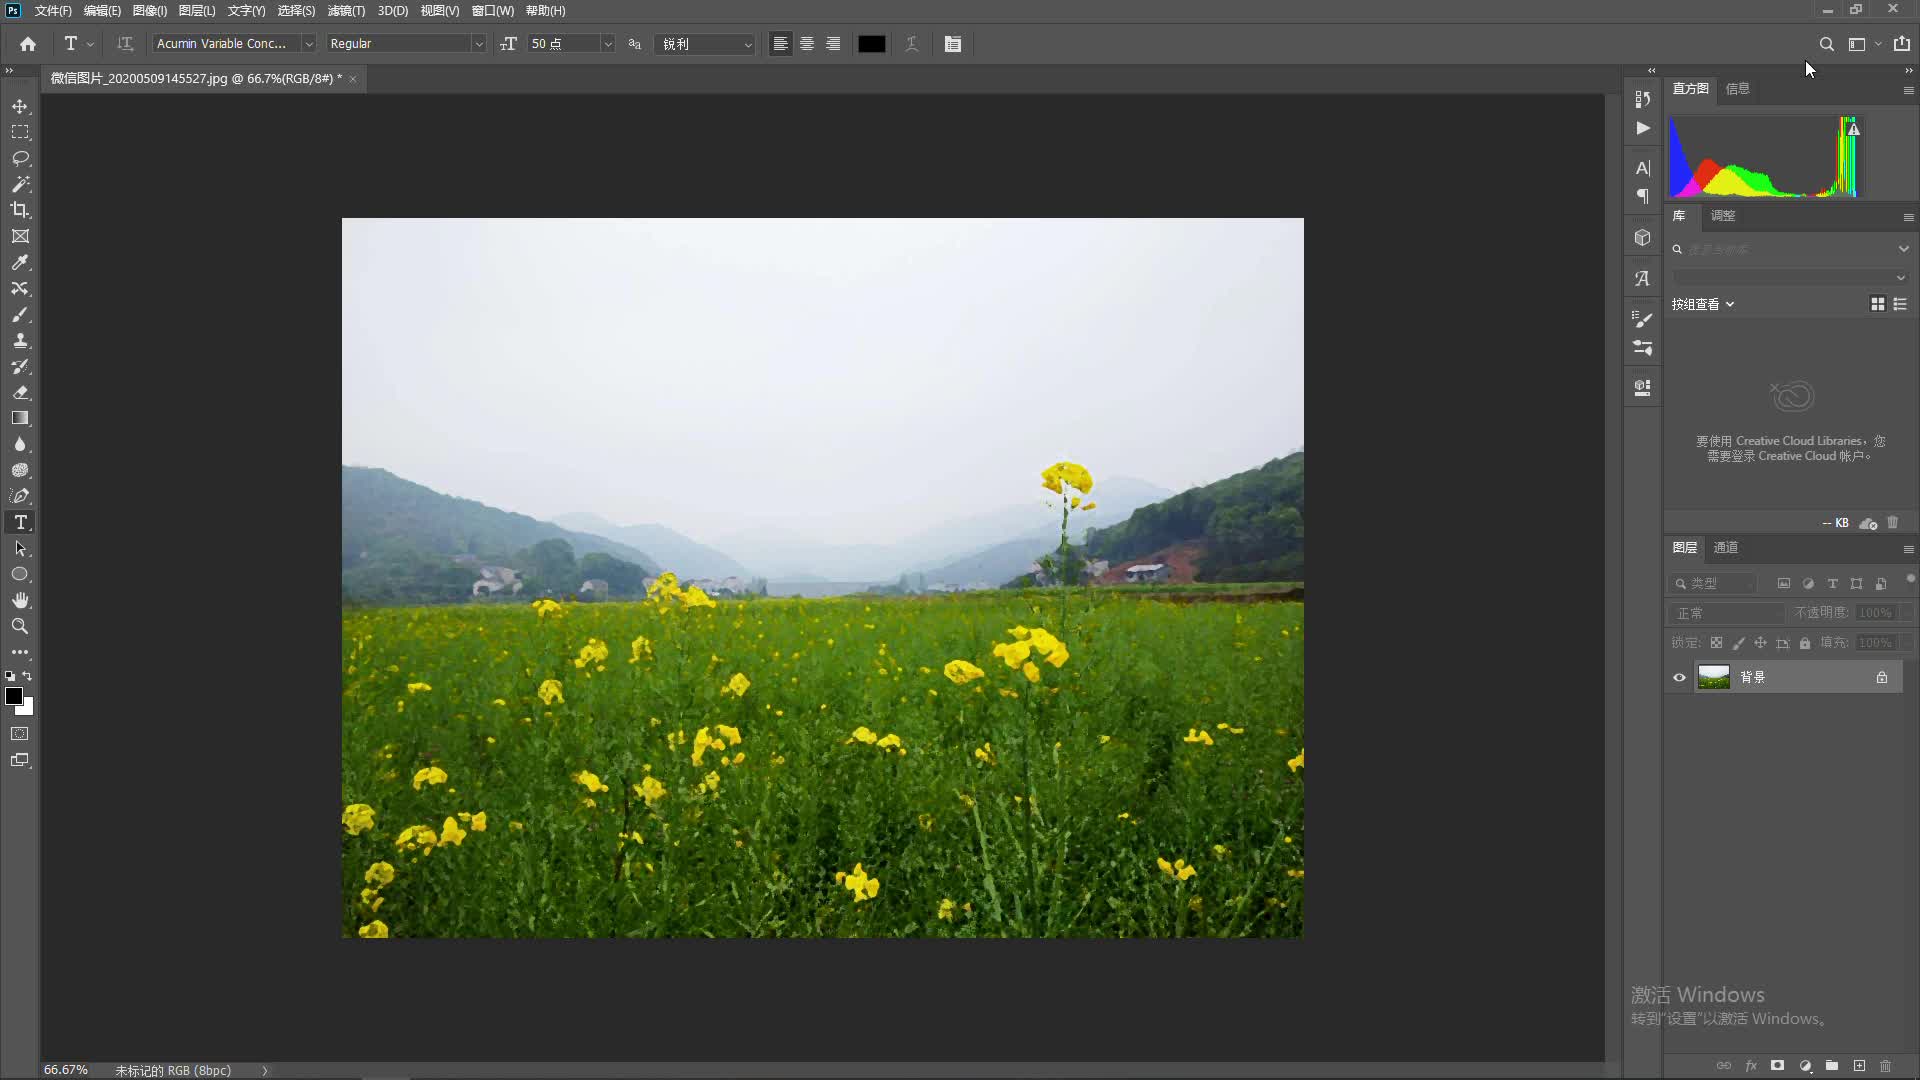Select the Pen tool

20,496
